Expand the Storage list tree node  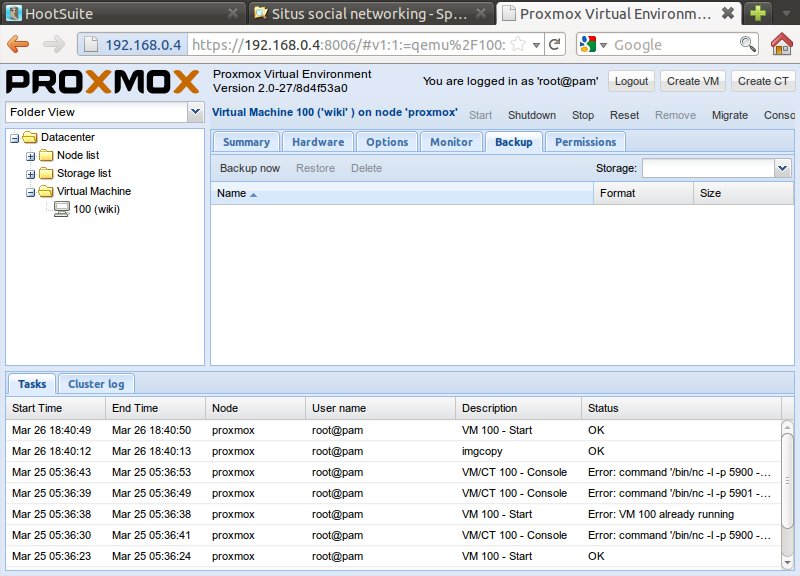click(30, 173)
